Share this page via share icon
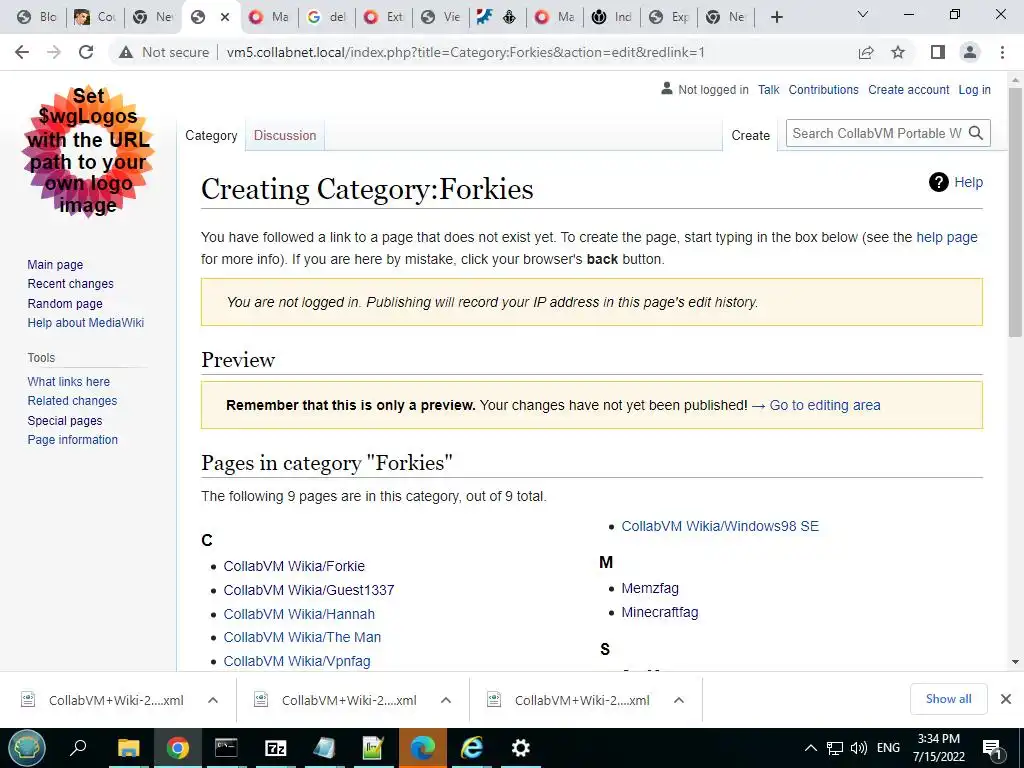This screenshot has width=1024, height=768. (866, 52)
